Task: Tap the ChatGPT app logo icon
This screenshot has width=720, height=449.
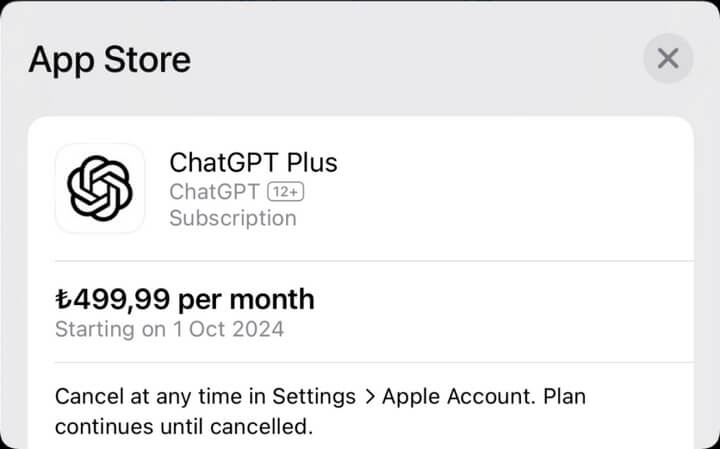Action: (x=100, y=188)
